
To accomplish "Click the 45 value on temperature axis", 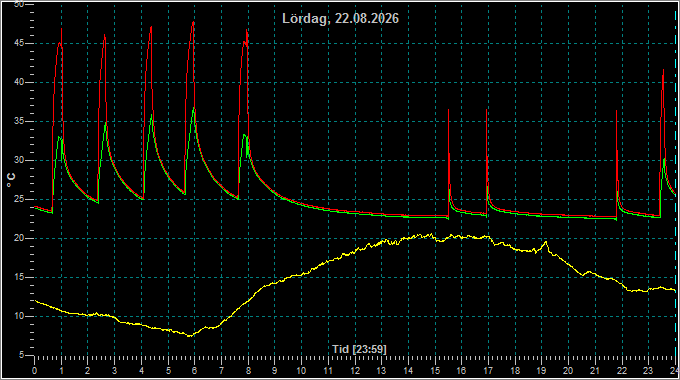I will pos(19,43).
